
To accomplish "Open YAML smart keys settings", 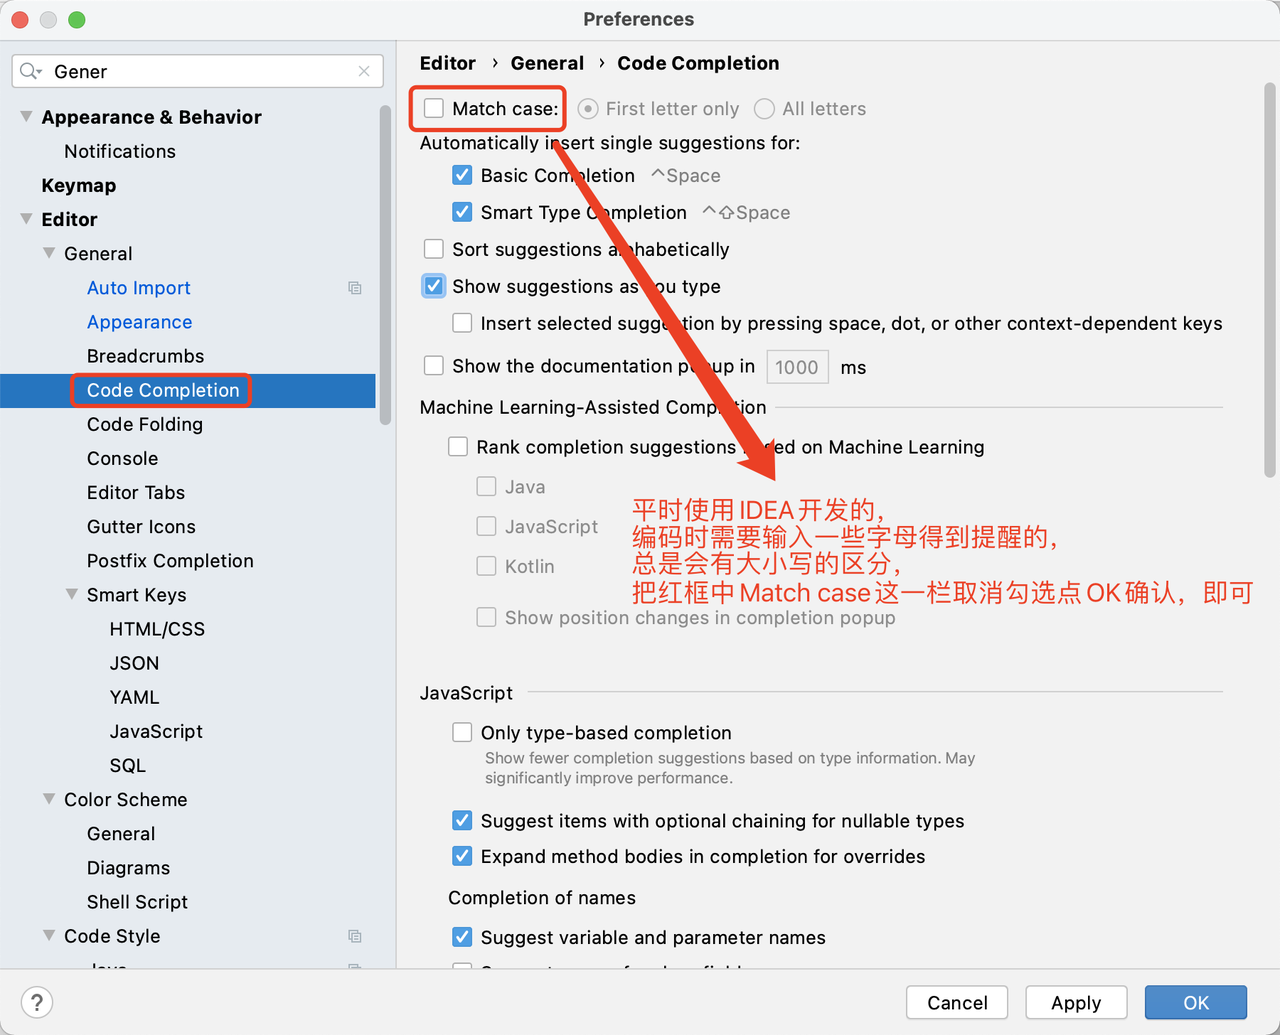I will pyautogui.click(x=135, y=697).
